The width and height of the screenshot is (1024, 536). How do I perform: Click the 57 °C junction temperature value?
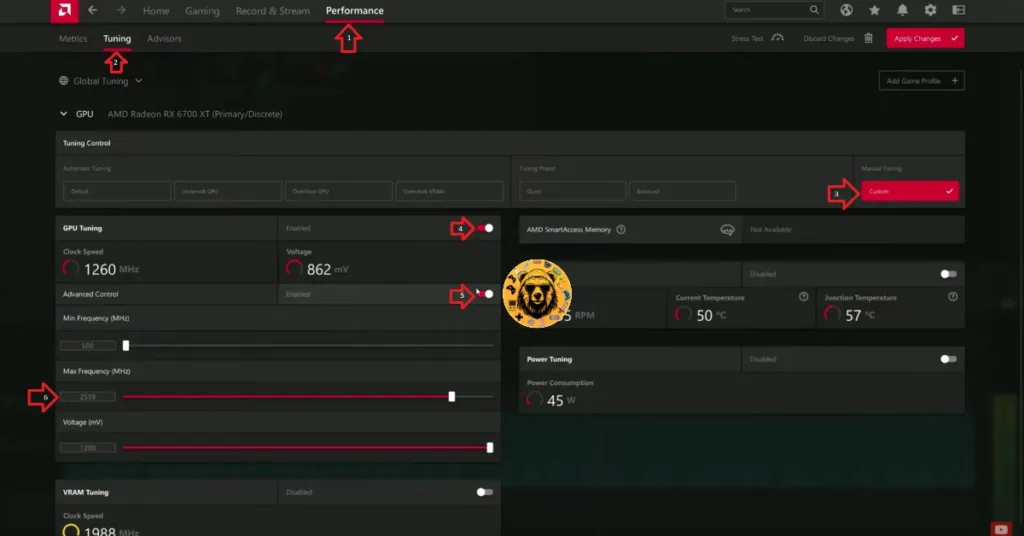[860, 315]
